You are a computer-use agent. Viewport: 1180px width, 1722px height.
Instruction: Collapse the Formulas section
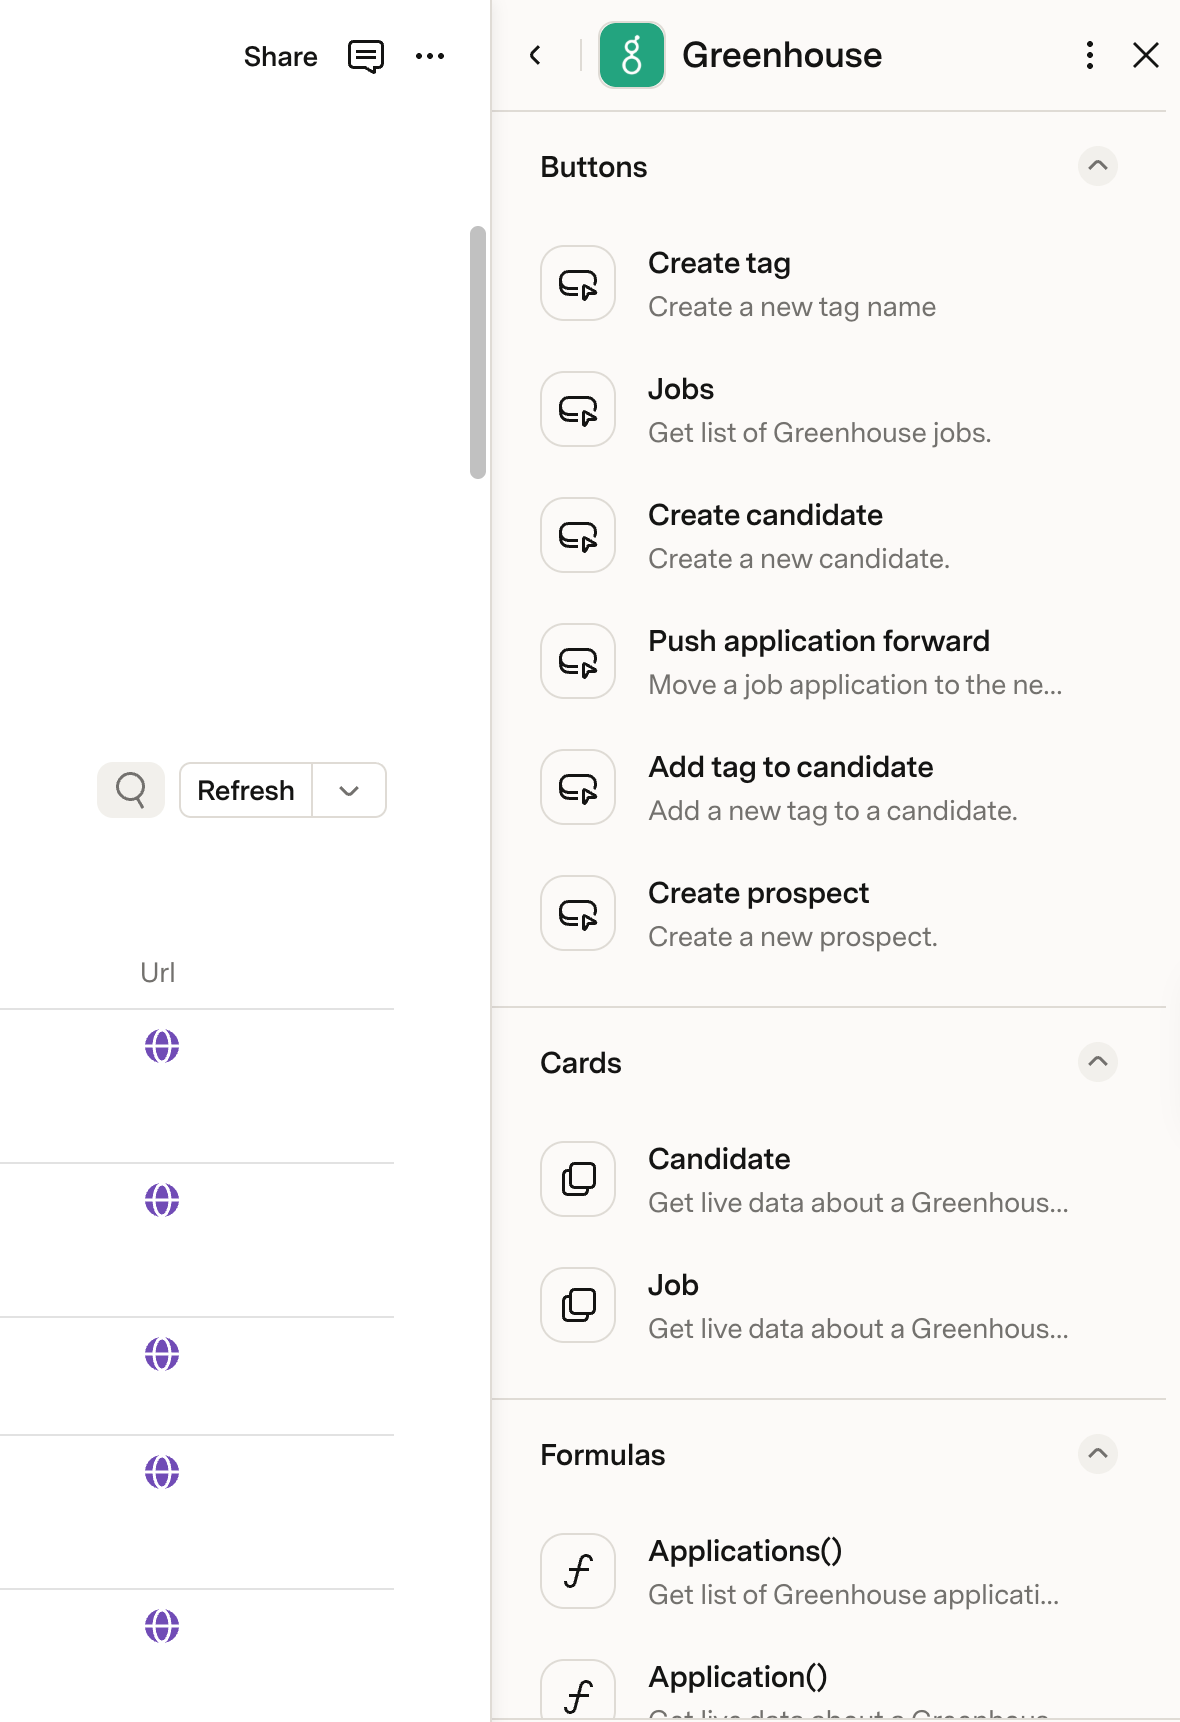[x=1098, y=1454]
